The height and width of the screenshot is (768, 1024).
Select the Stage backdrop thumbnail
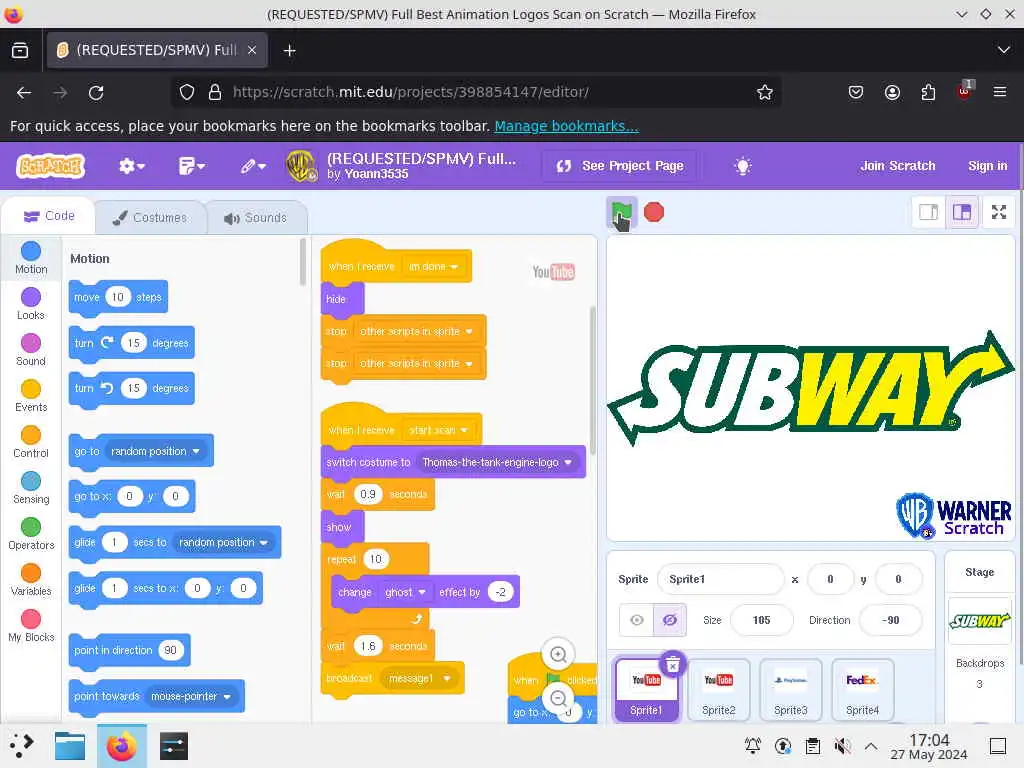[x=979, y=620]
